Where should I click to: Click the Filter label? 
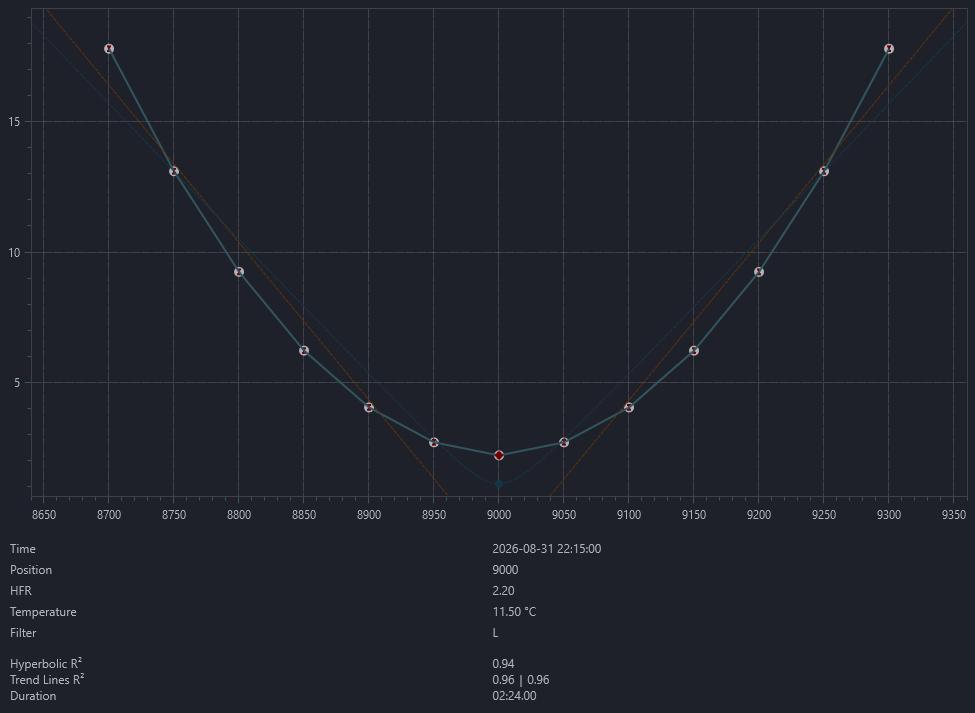point(23,633)
